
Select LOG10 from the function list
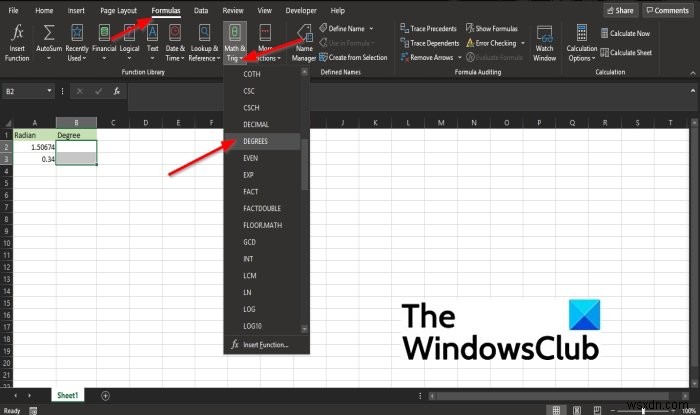[263, 326]
